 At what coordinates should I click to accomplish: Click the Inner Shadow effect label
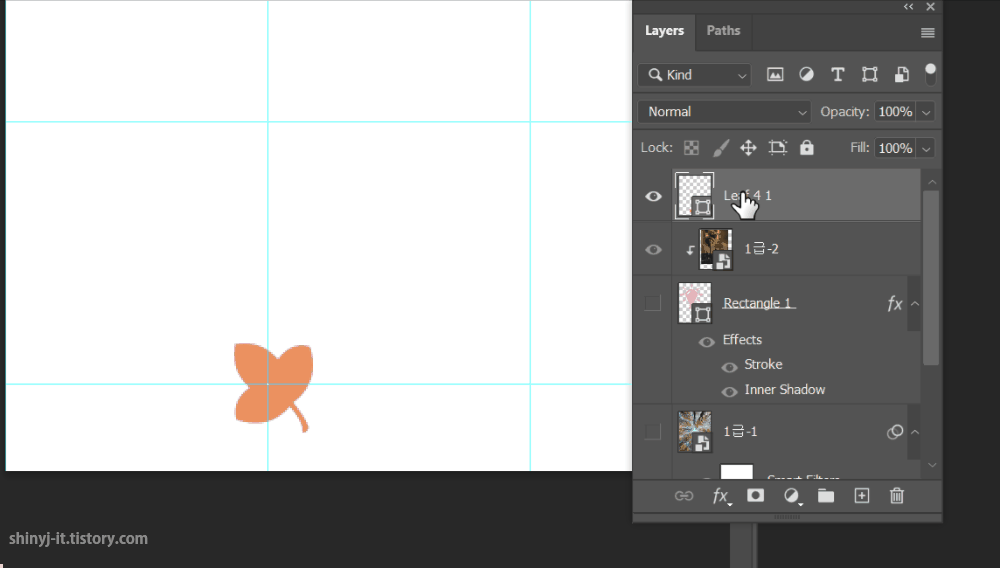click(x=785, y=390)
